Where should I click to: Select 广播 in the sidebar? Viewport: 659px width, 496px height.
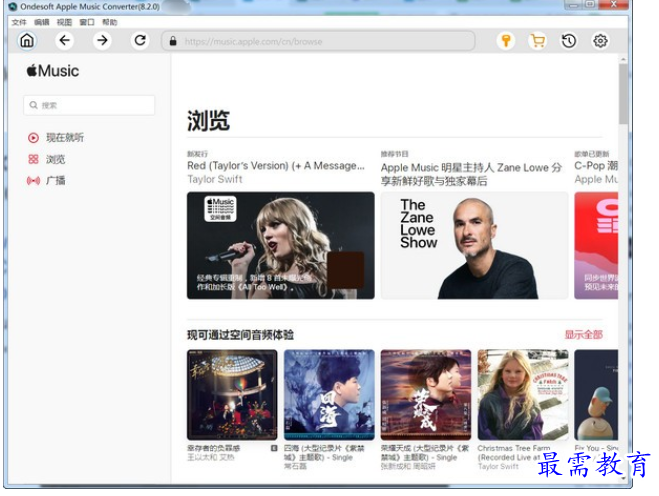click(55, 181)
